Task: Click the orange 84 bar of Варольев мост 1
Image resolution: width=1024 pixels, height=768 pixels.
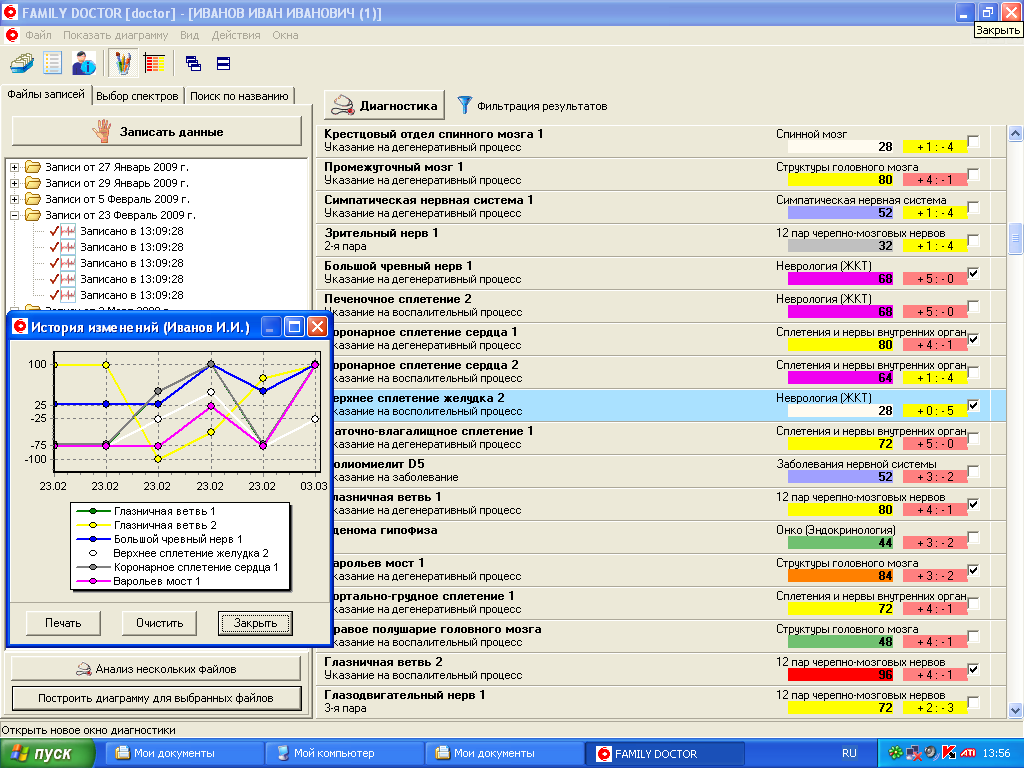Action: click(x=841, y=576)
